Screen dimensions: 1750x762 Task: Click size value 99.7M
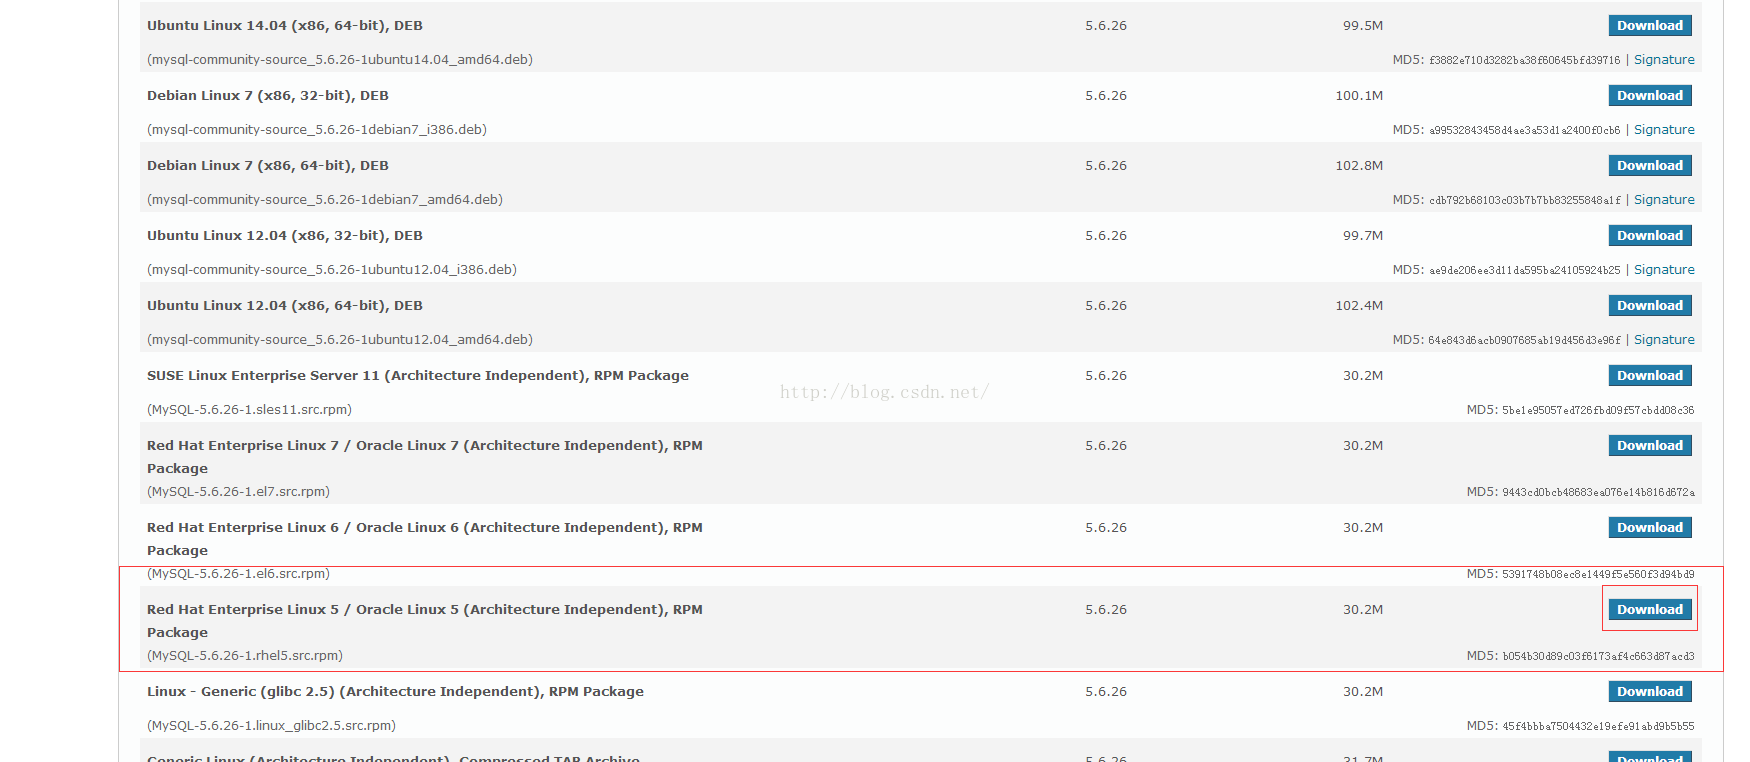coord(1363,236)
